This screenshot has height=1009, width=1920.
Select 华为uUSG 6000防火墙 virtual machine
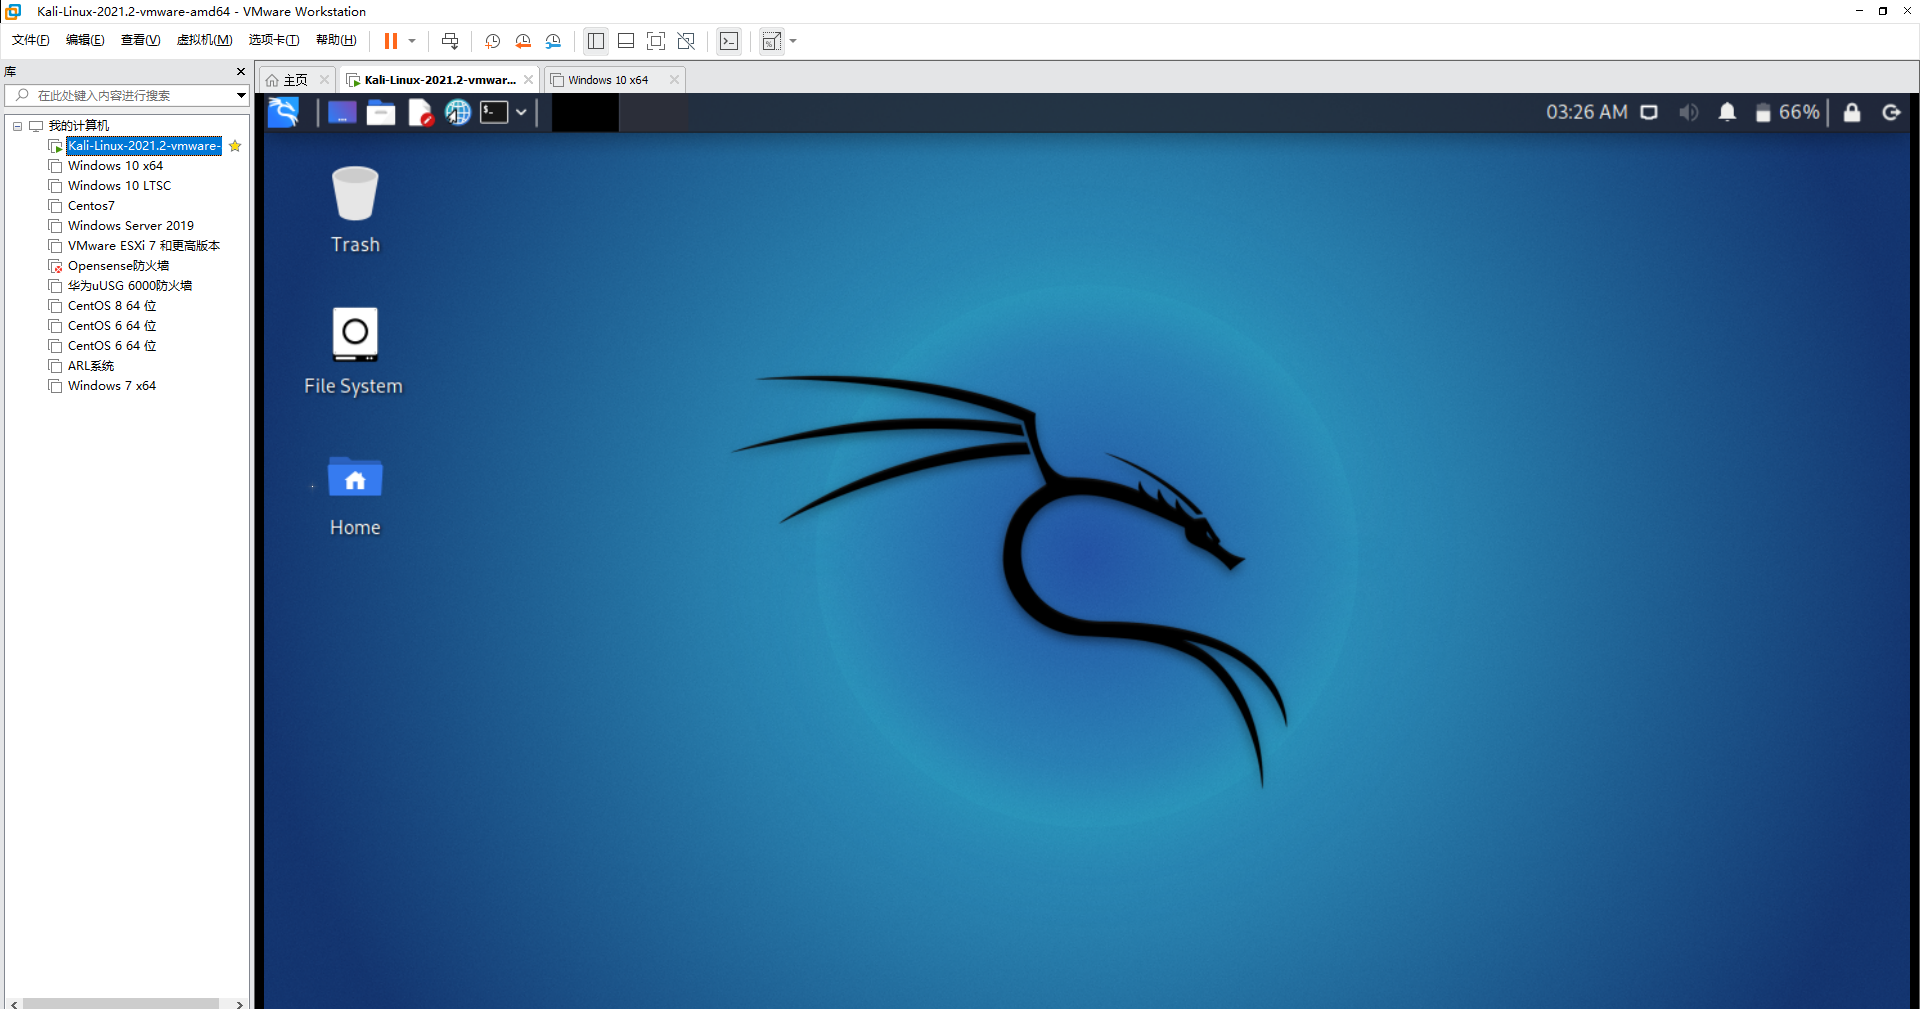point(130,286)
